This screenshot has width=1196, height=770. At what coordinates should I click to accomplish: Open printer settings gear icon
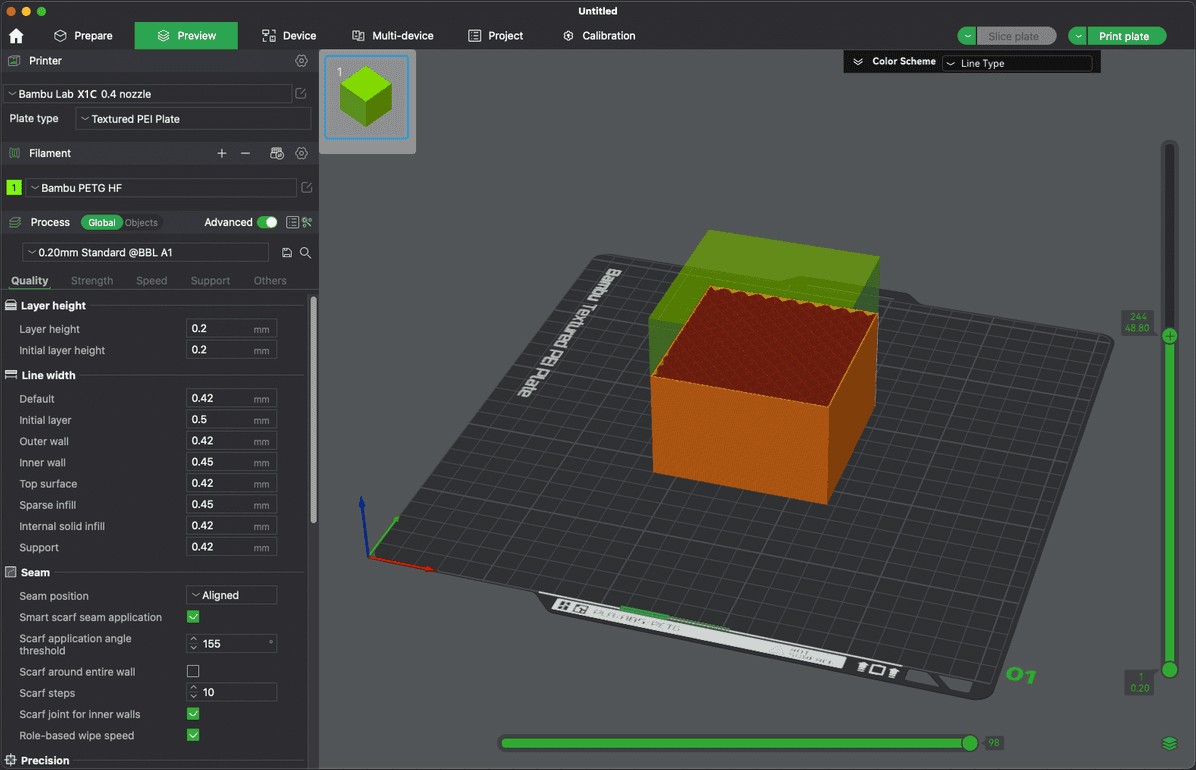tap(301, 61)
